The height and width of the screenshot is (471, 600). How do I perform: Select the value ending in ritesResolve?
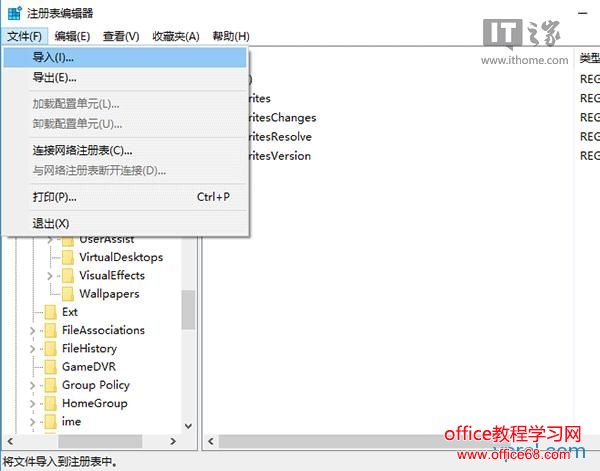(280, 137)
